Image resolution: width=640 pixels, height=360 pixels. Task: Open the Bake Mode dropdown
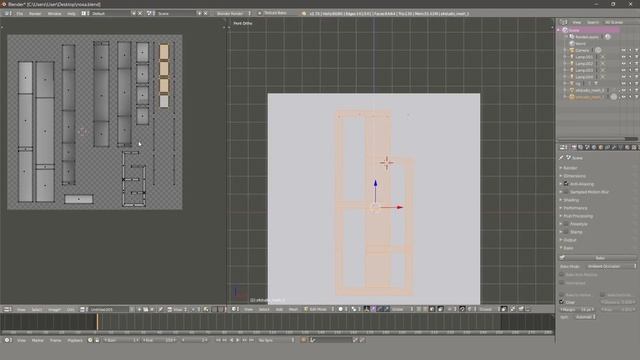tap(611, 266)
